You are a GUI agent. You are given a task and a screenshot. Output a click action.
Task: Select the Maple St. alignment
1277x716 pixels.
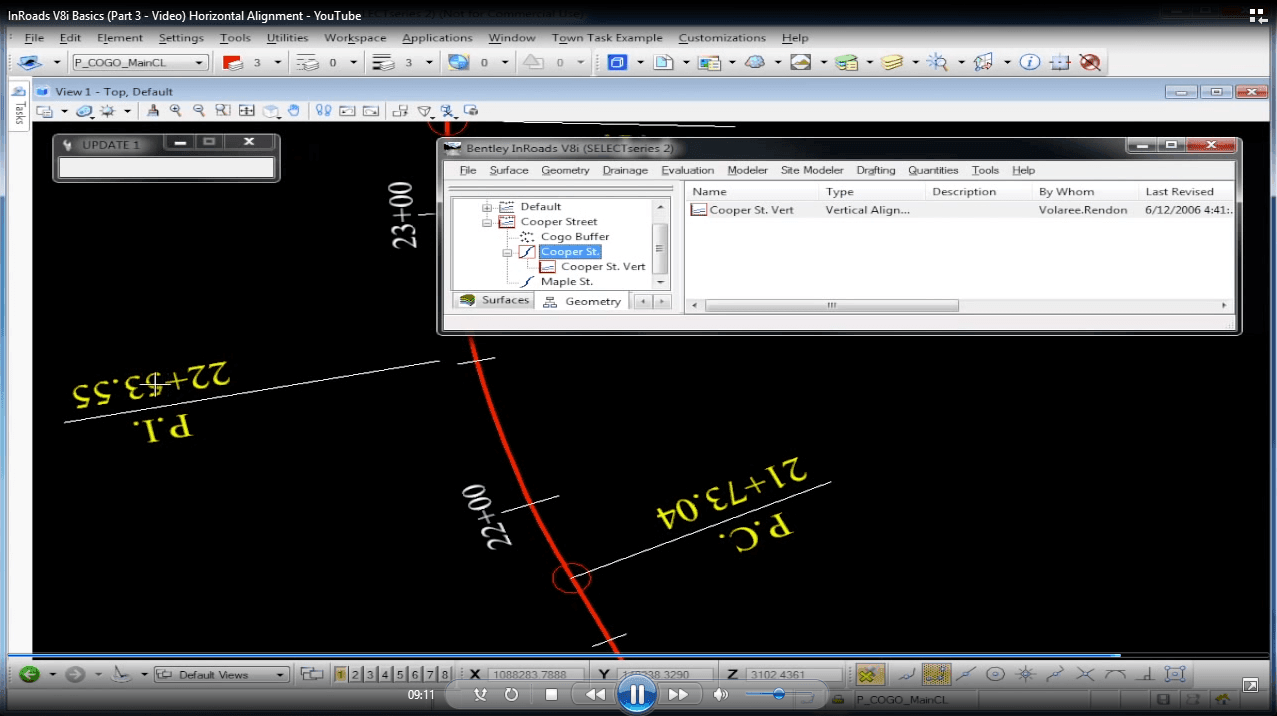pos(566,282)
